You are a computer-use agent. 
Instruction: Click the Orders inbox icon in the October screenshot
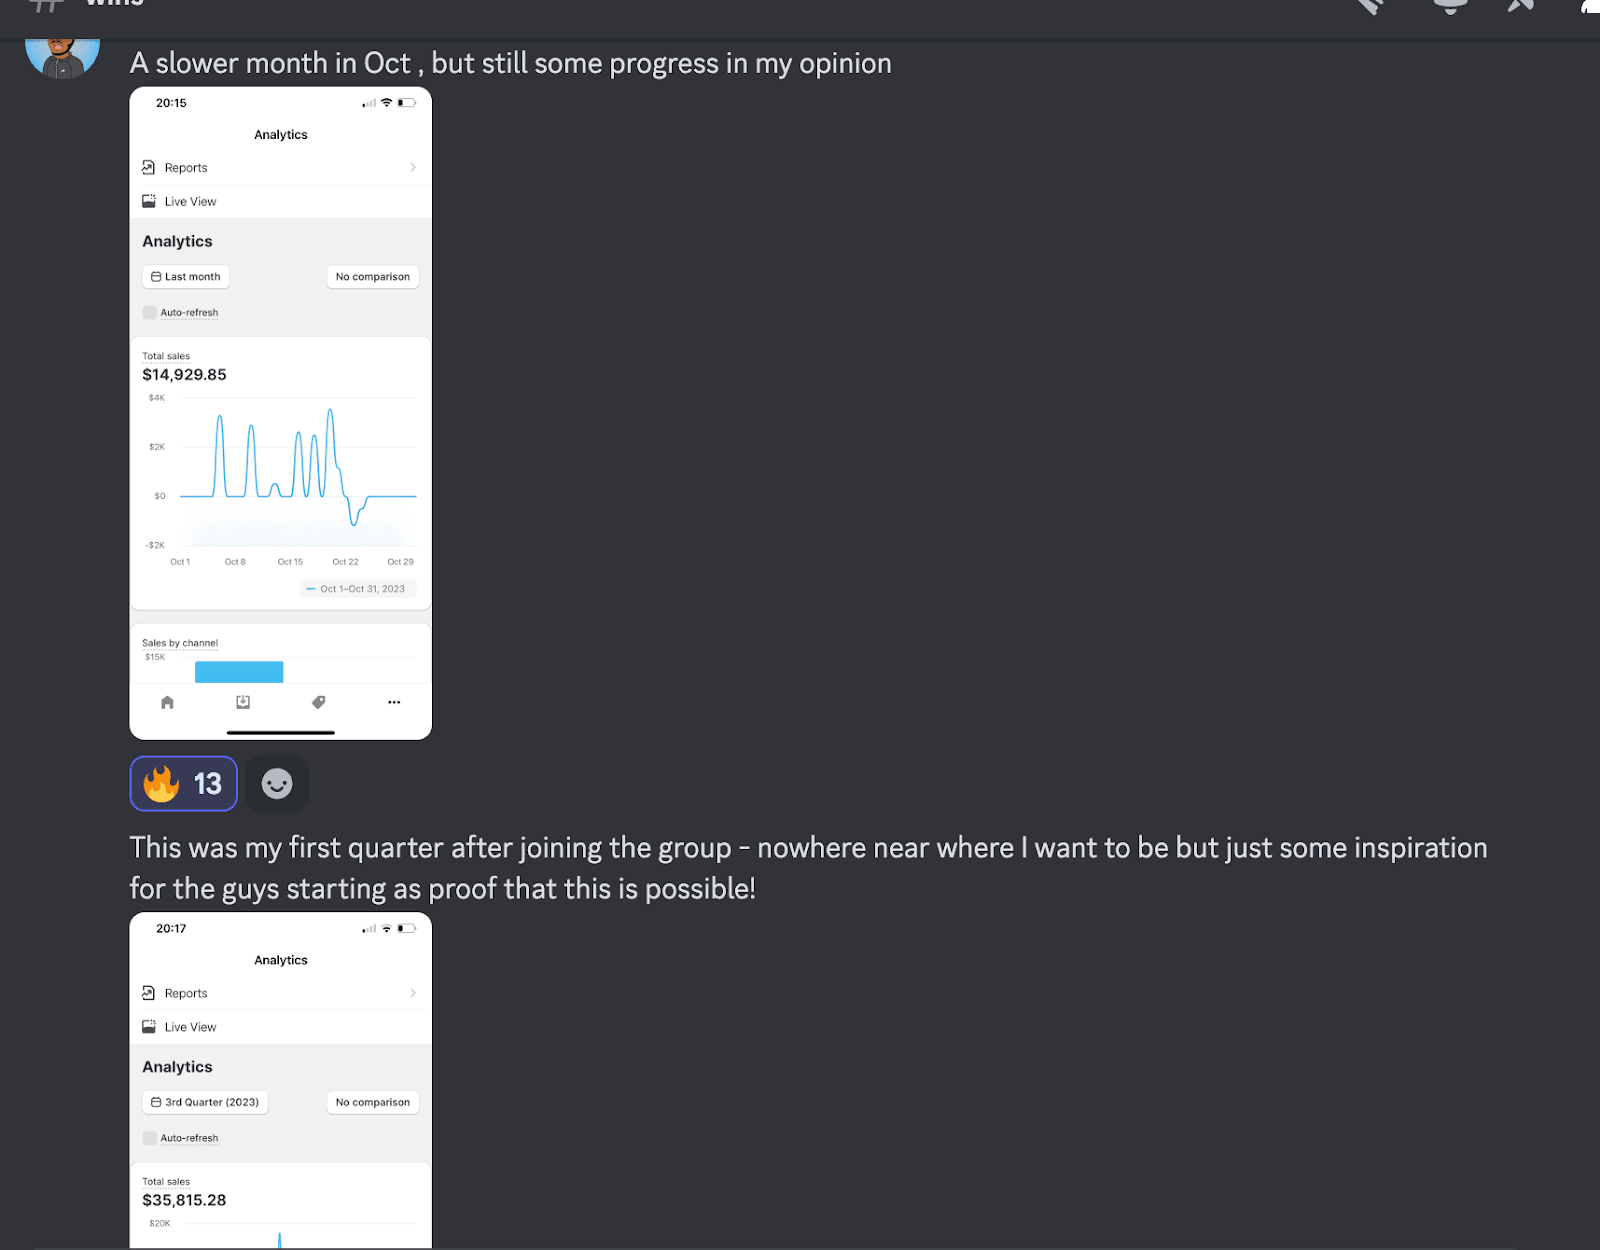click(243, 702)
